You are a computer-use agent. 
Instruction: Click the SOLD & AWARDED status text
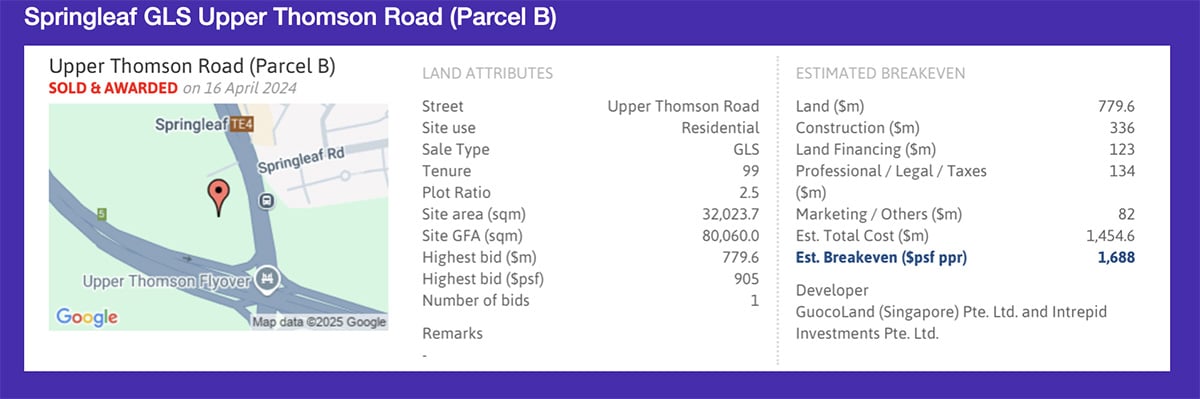[x=114, y=88]
